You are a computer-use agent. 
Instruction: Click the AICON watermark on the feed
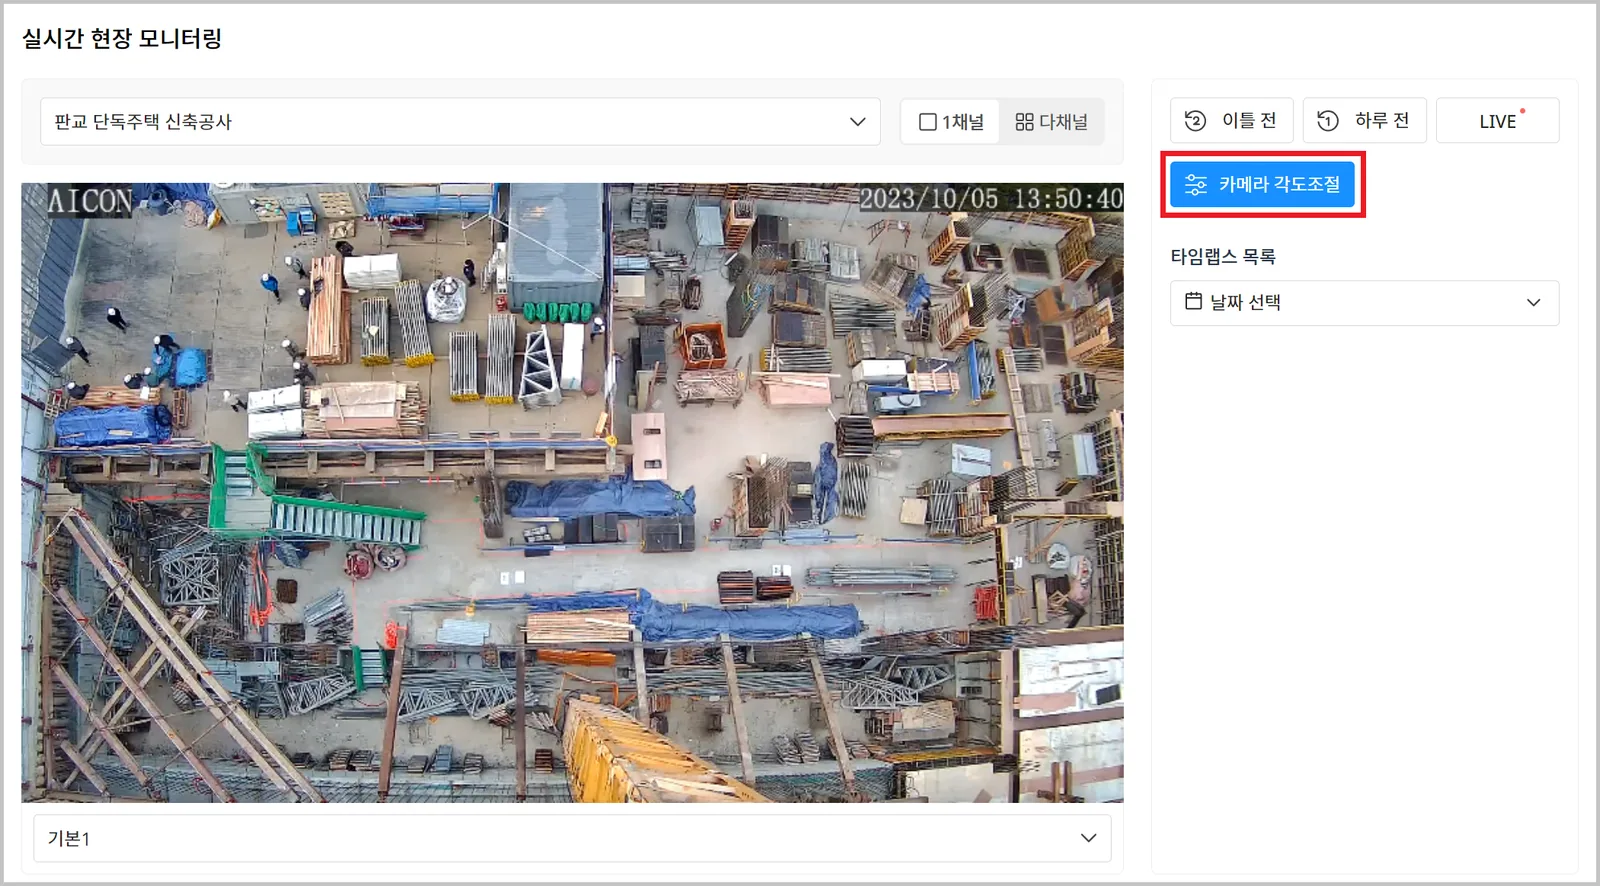tap(90, 201)
